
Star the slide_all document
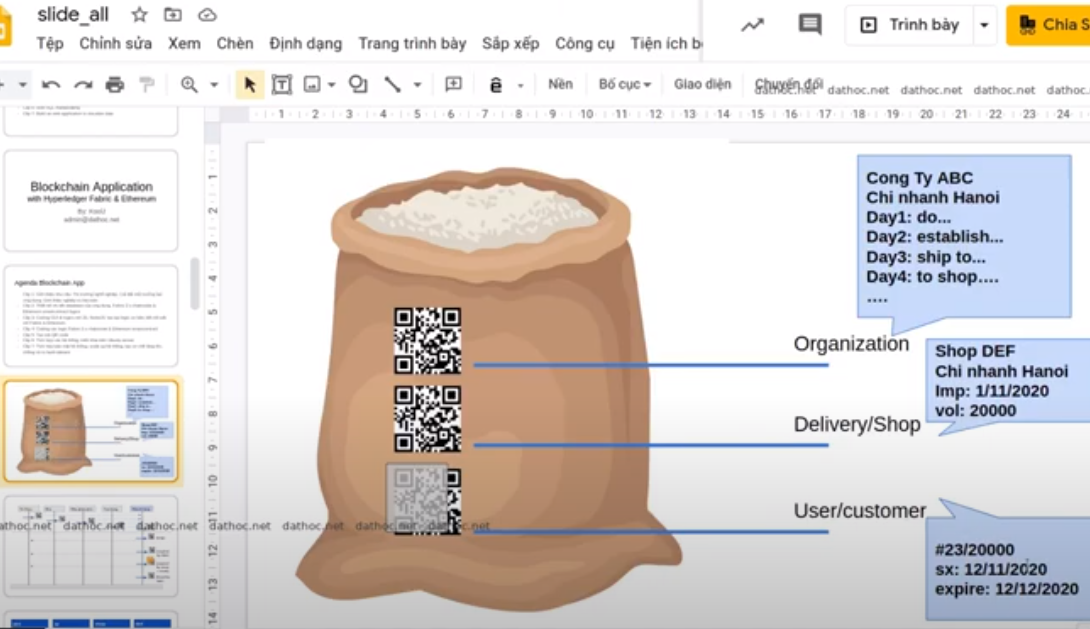(x=139, y=15)
